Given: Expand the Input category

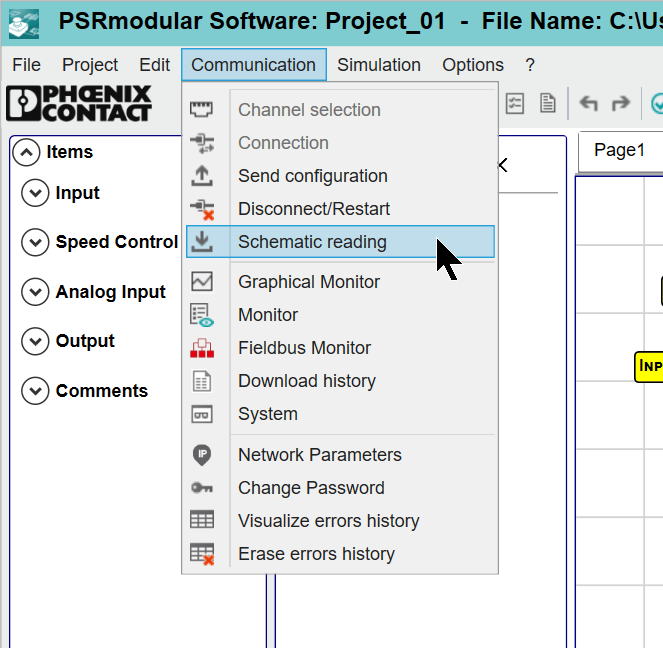Looking at the screenshot, I should click(x=35, y=193).
